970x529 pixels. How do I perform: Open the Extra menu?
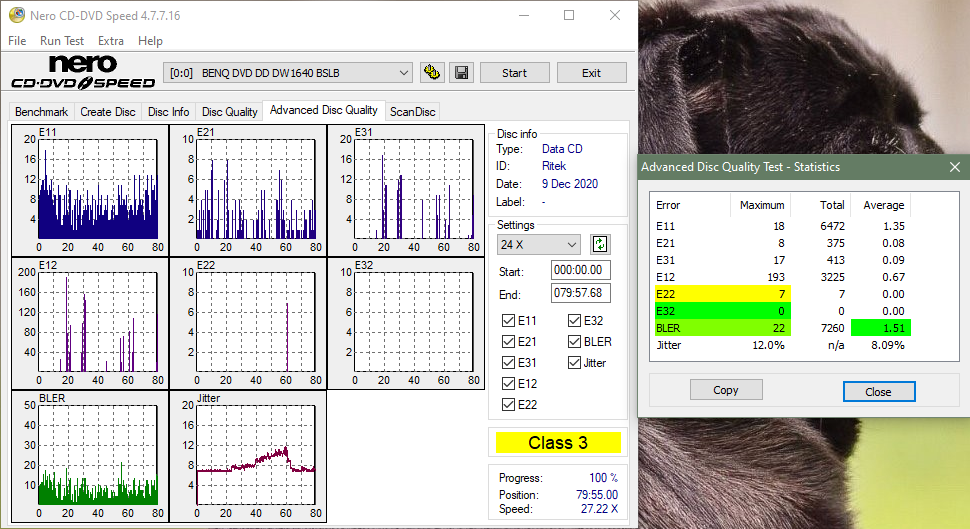(x=111, y=41)
